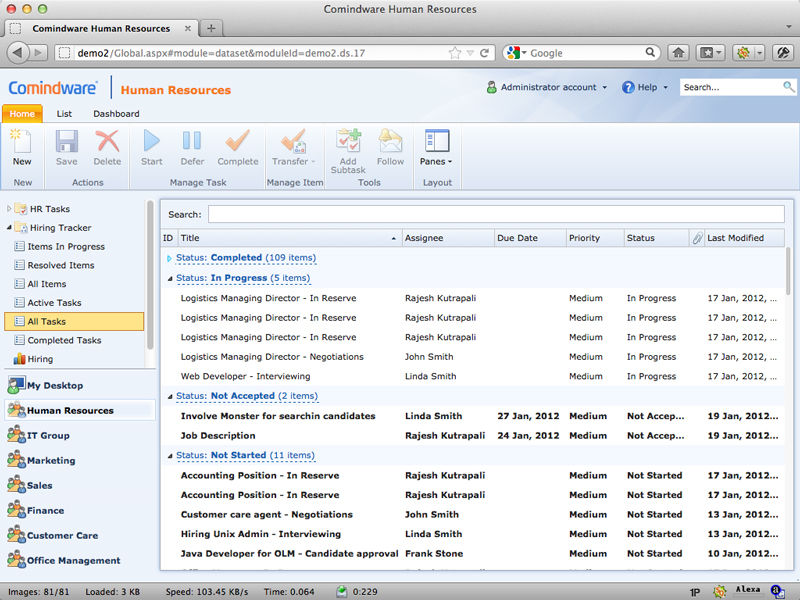Click the Delete red X icon
800x600 pixels.
[x=107, y=142]
